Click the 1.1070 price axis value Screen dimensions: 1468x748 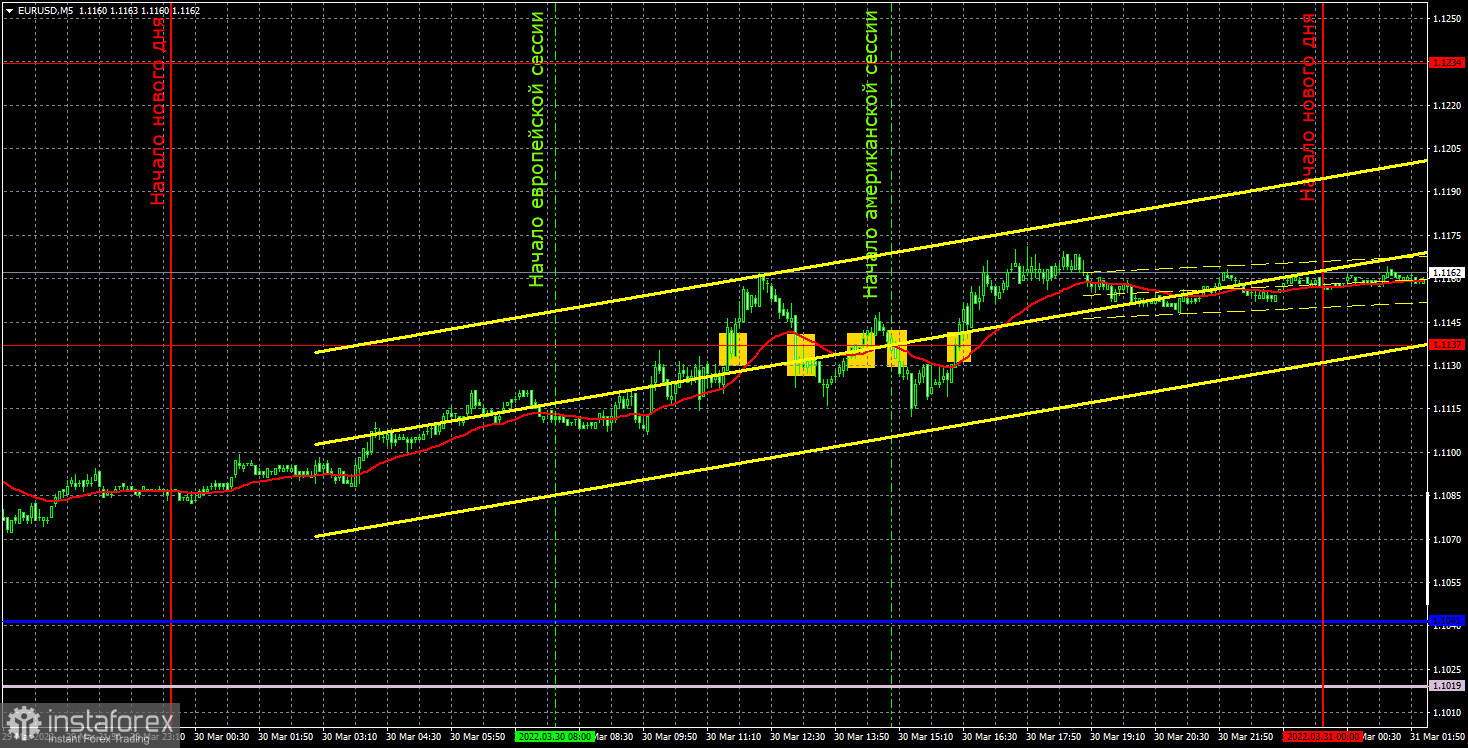[1447, 539]
